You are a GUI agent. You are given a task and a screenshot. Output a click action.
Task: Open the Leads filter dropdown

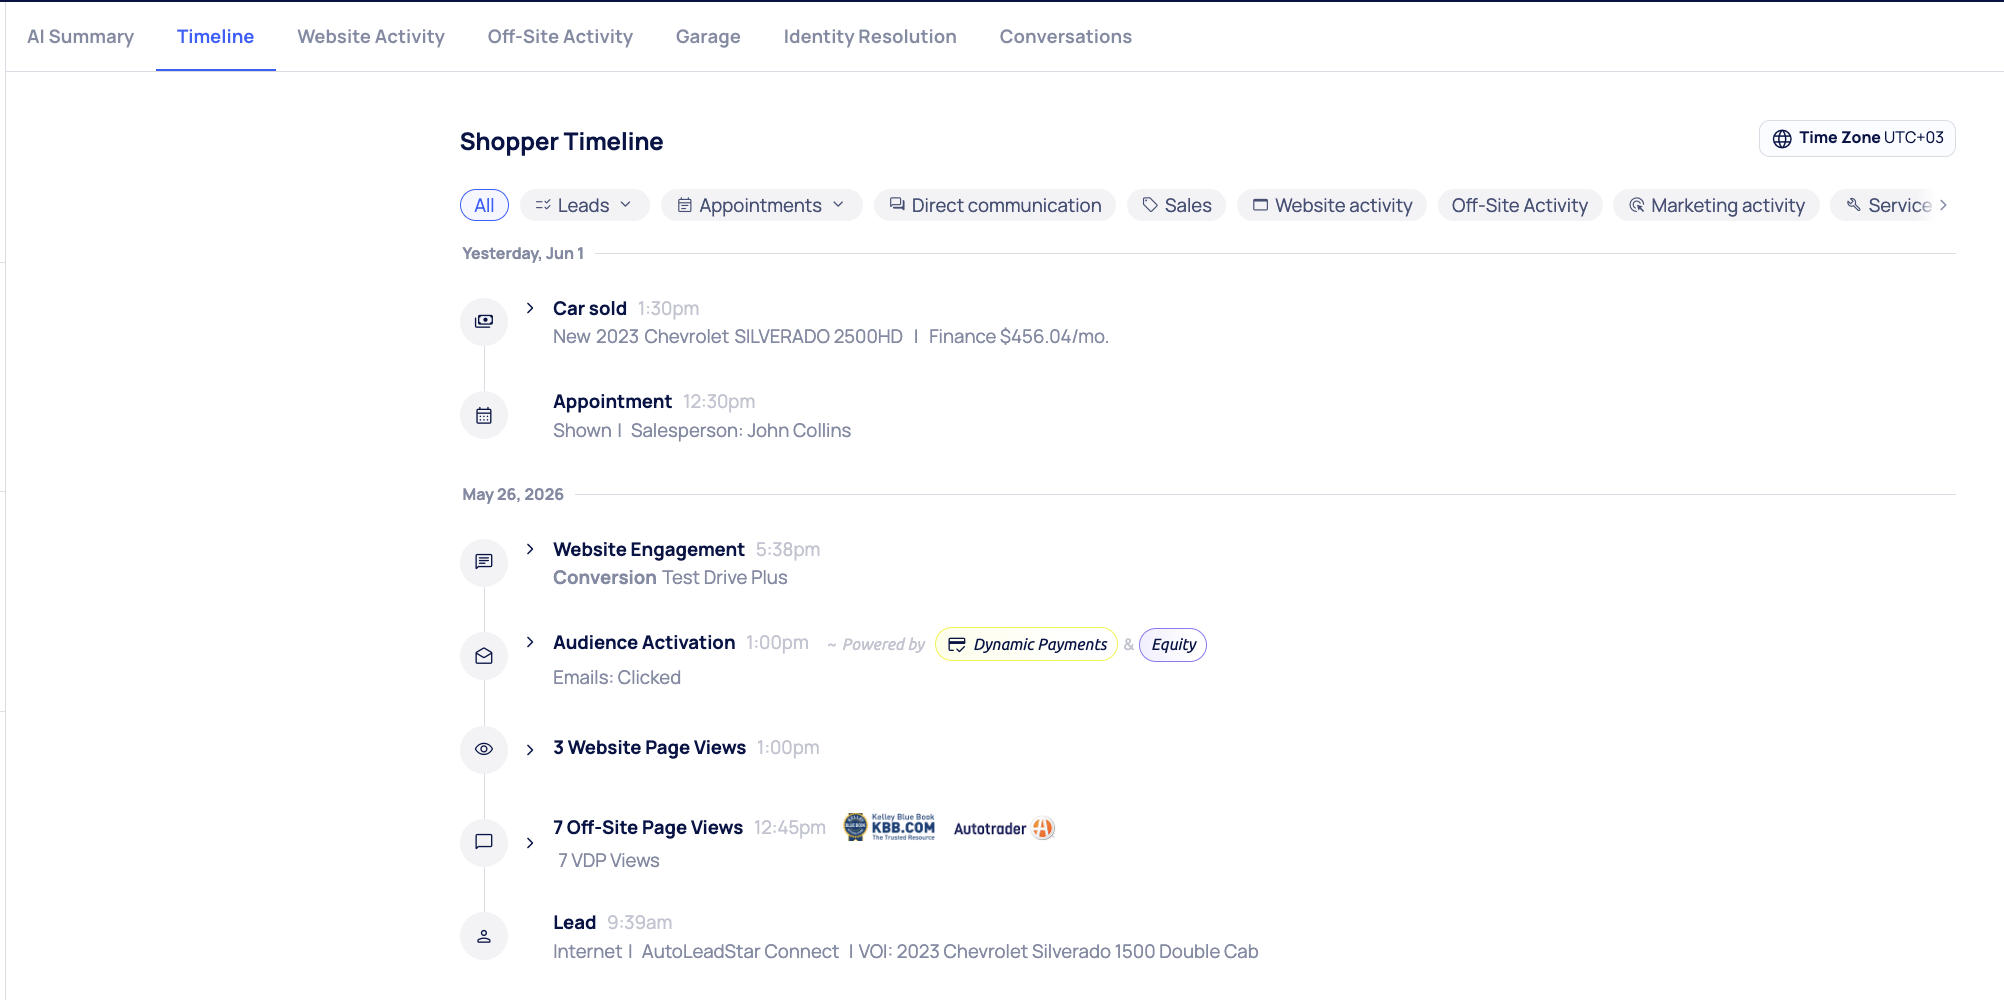(585, 205)
